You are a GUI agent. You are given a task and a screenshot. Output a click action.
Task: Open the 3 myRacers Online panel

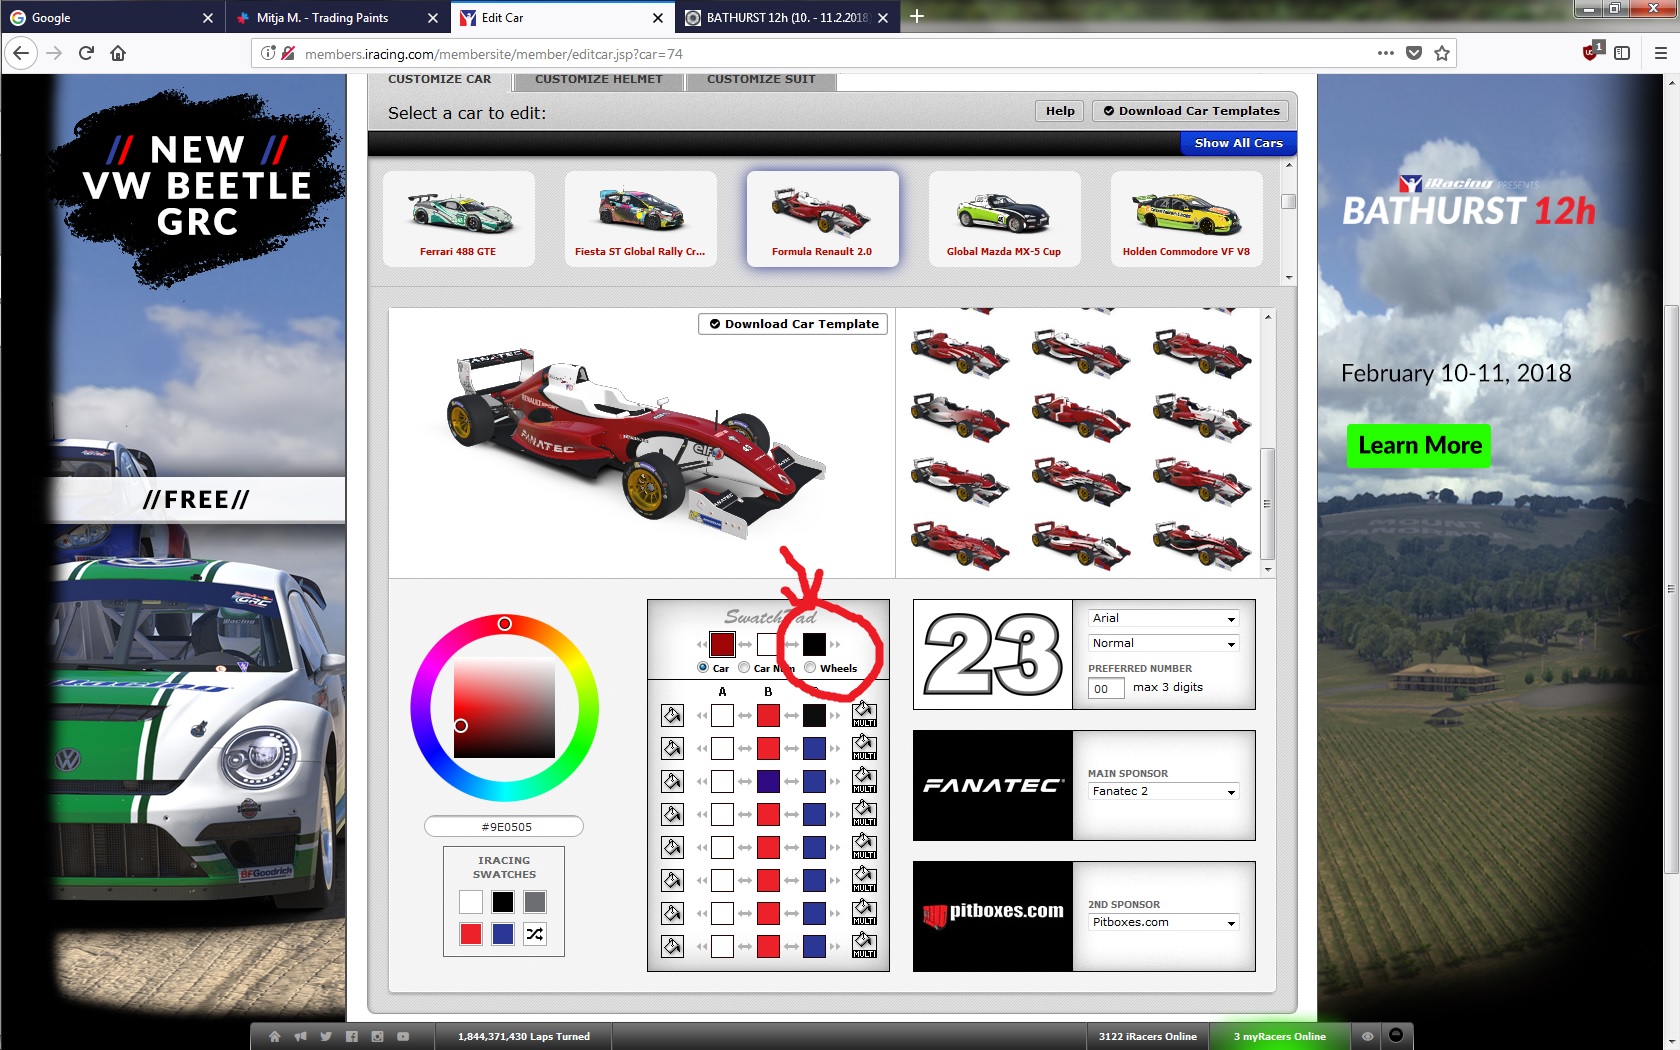[1279, 1037]
